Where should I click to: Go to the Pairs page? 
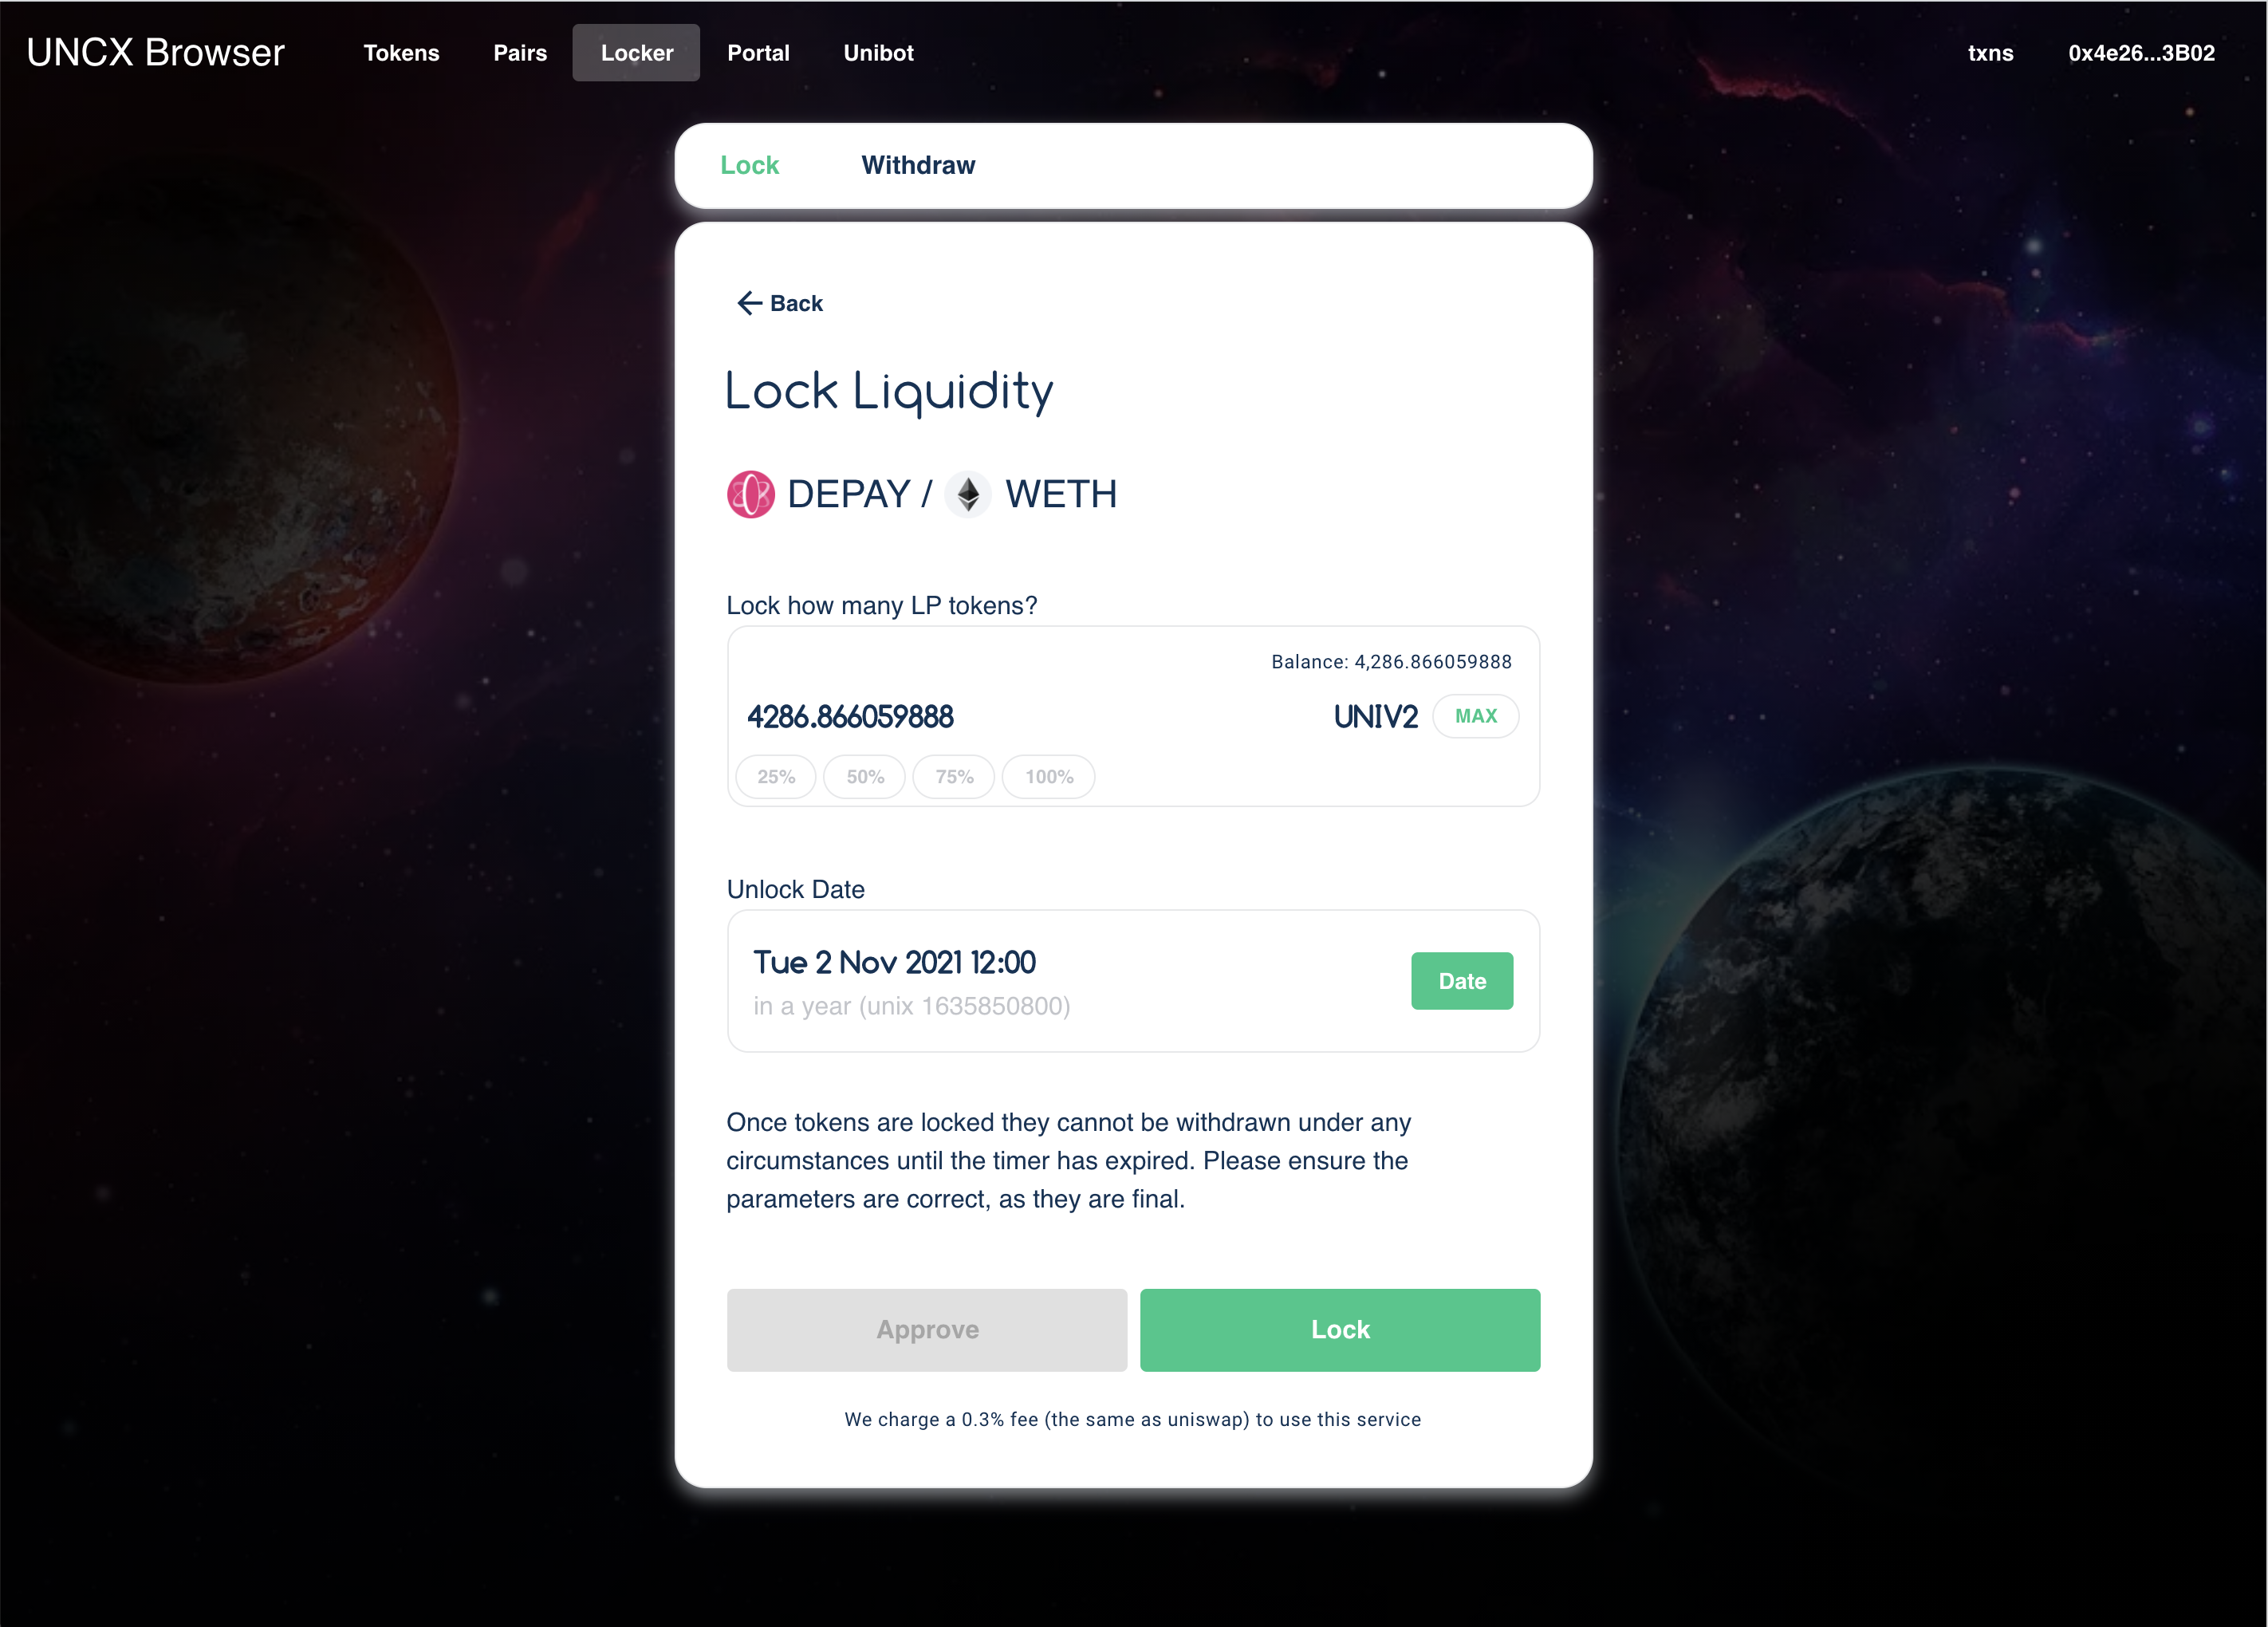tap(520, 53)
